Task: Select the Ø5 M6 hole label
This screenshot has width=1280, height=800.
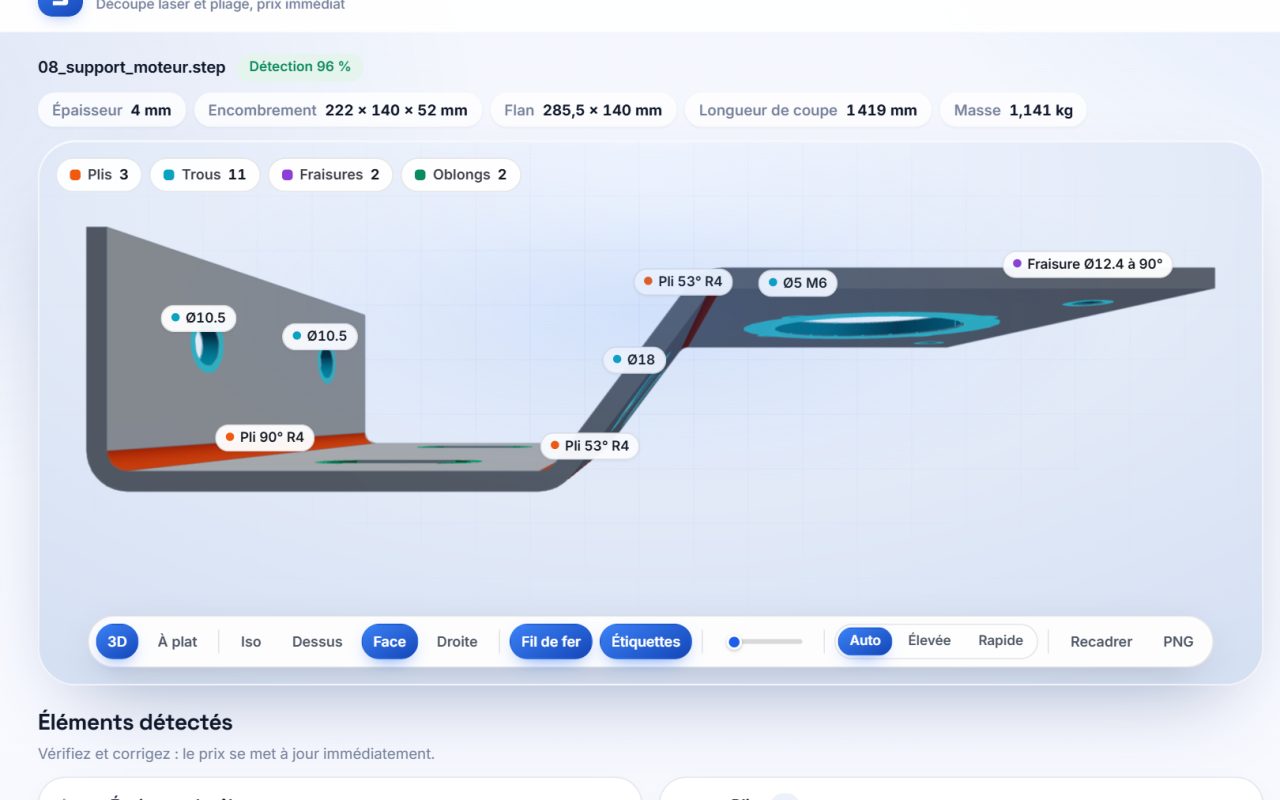Action: (x=798, y=283)
